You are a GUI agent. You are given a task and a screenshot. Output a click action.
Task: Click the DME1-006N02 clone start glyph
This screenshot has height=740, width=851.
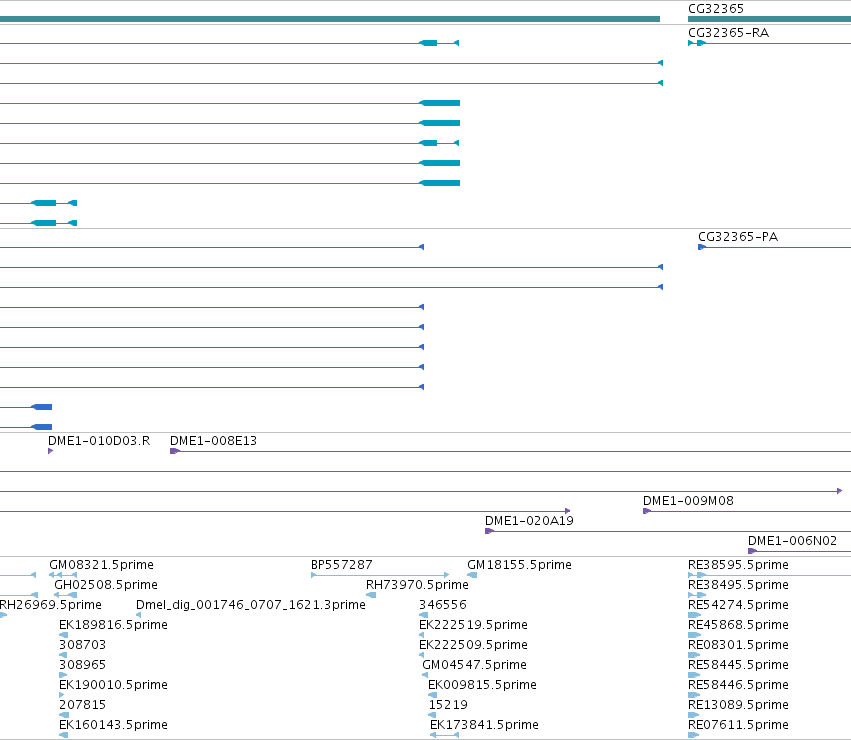tap(752, 551)
